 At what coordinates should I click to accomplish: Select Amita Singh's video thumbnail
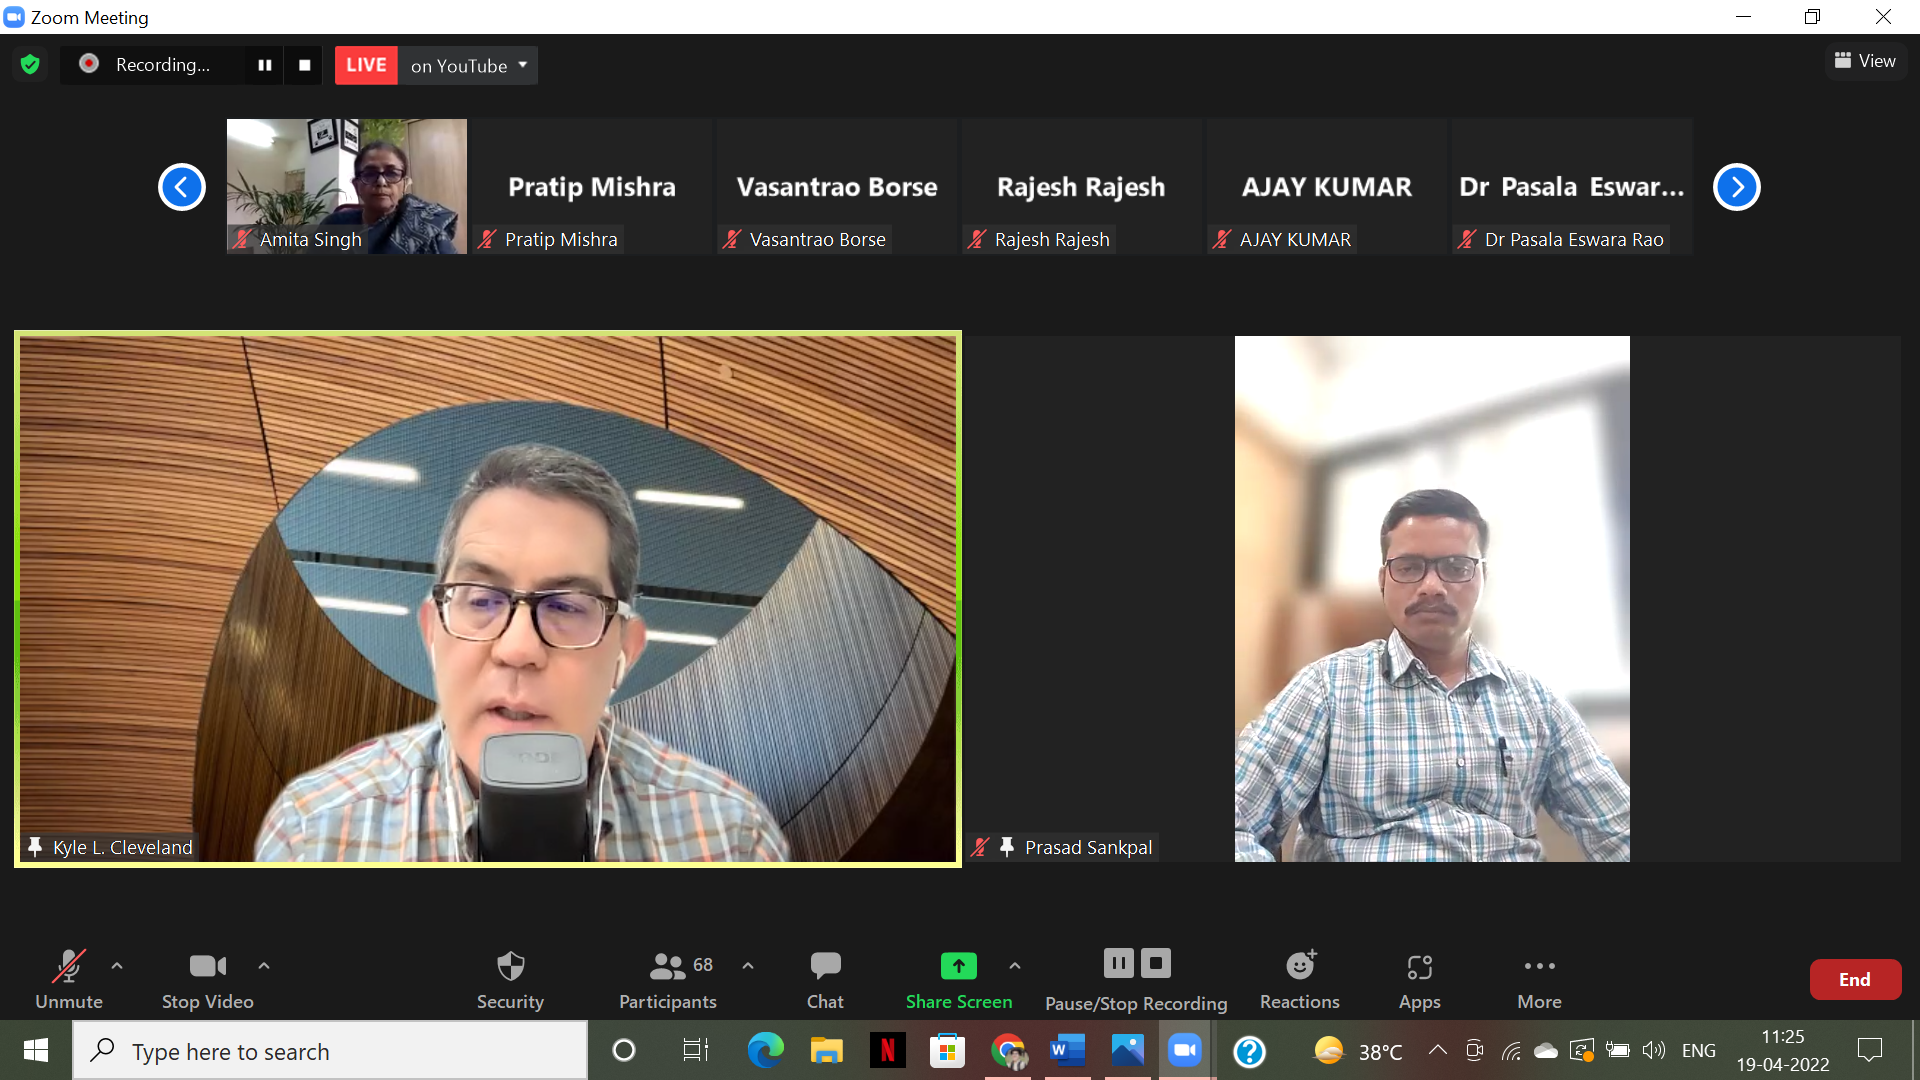click(346, 186)
